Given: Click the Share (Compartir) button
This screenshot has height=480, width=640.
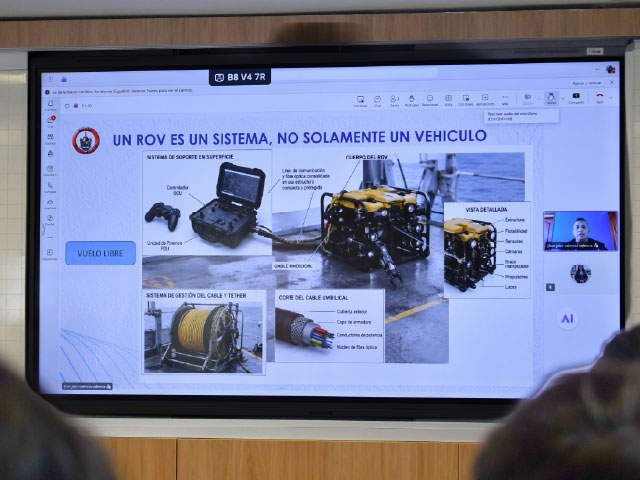Looking at the screenshot, I should (x=576, y=98).
